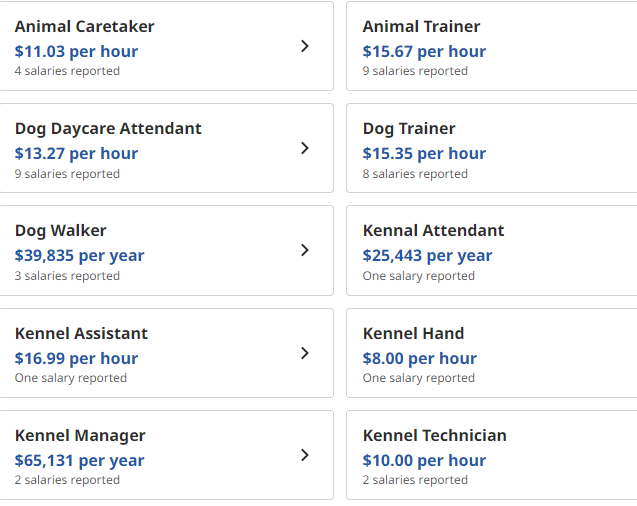Open the Animal Trainer job title
The height and width of the screenshot is (506, 637).
421,27
